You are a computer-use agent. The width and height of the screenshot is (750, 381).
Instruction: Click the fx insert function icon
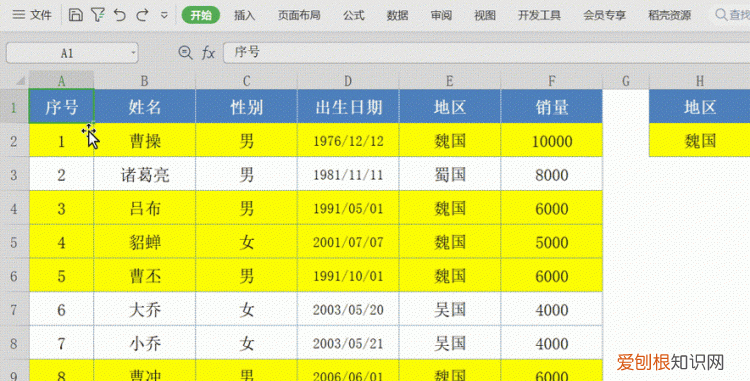pyautogui.click(x=208, y=53)
